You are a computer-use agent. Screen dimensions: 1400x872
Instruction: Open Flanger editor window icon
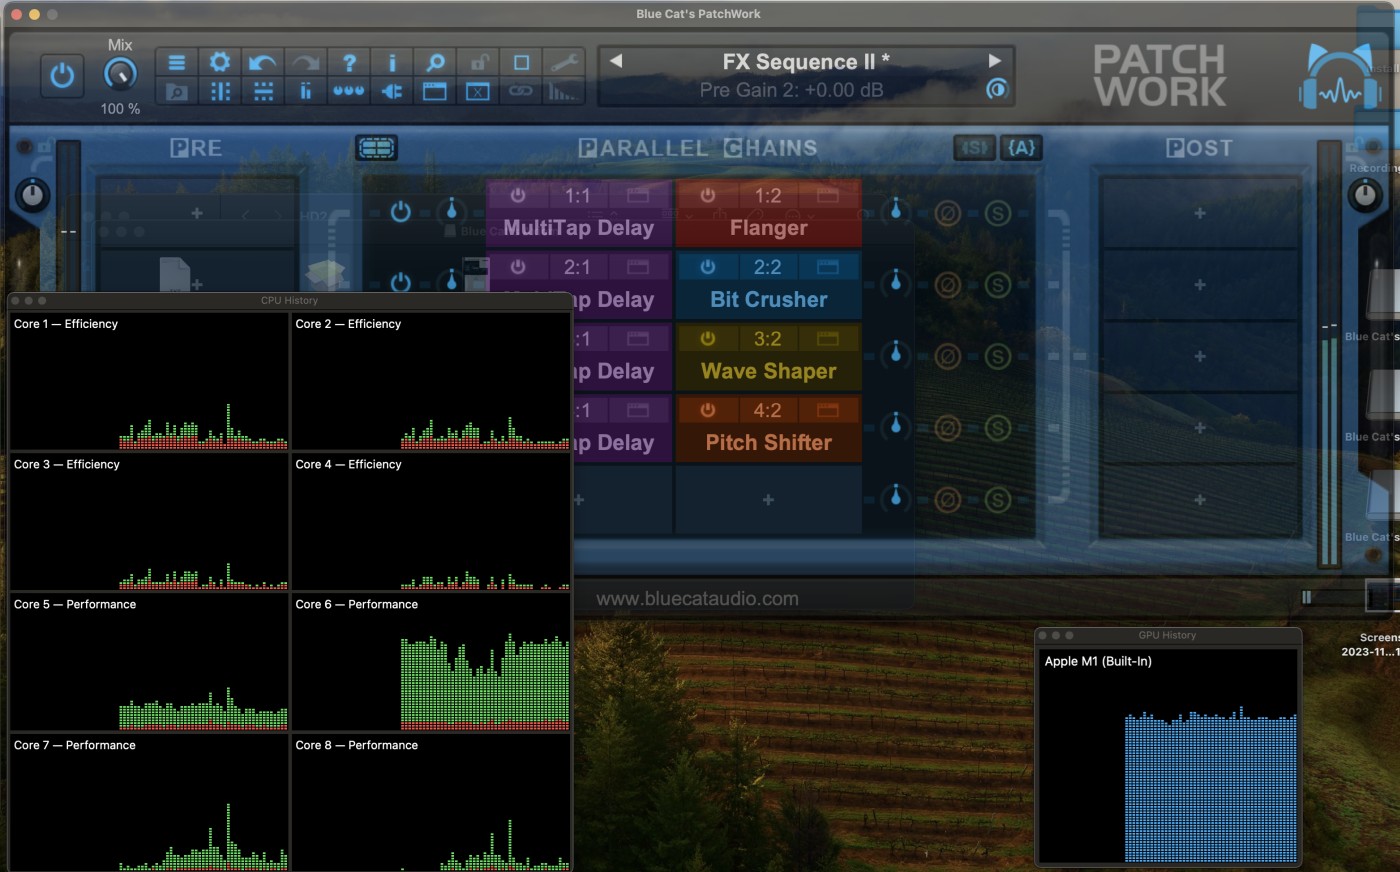(828, 195)
